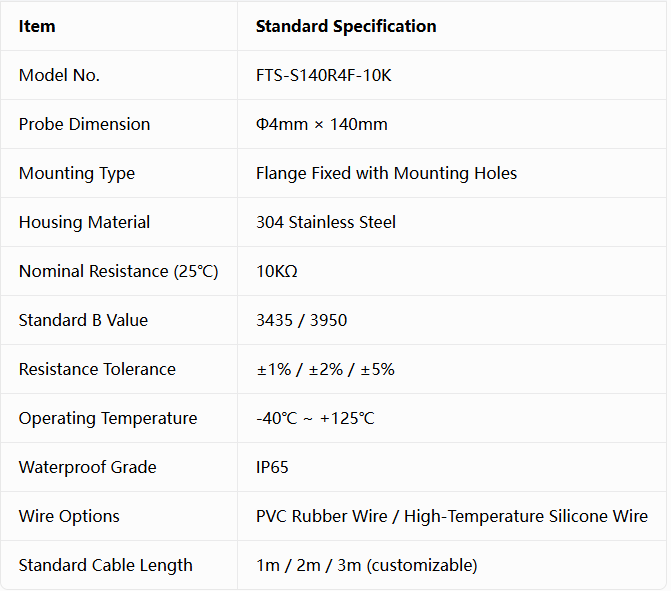Select the Standard Cable Length value
This screenshot has height=591, width=671.
366,566
